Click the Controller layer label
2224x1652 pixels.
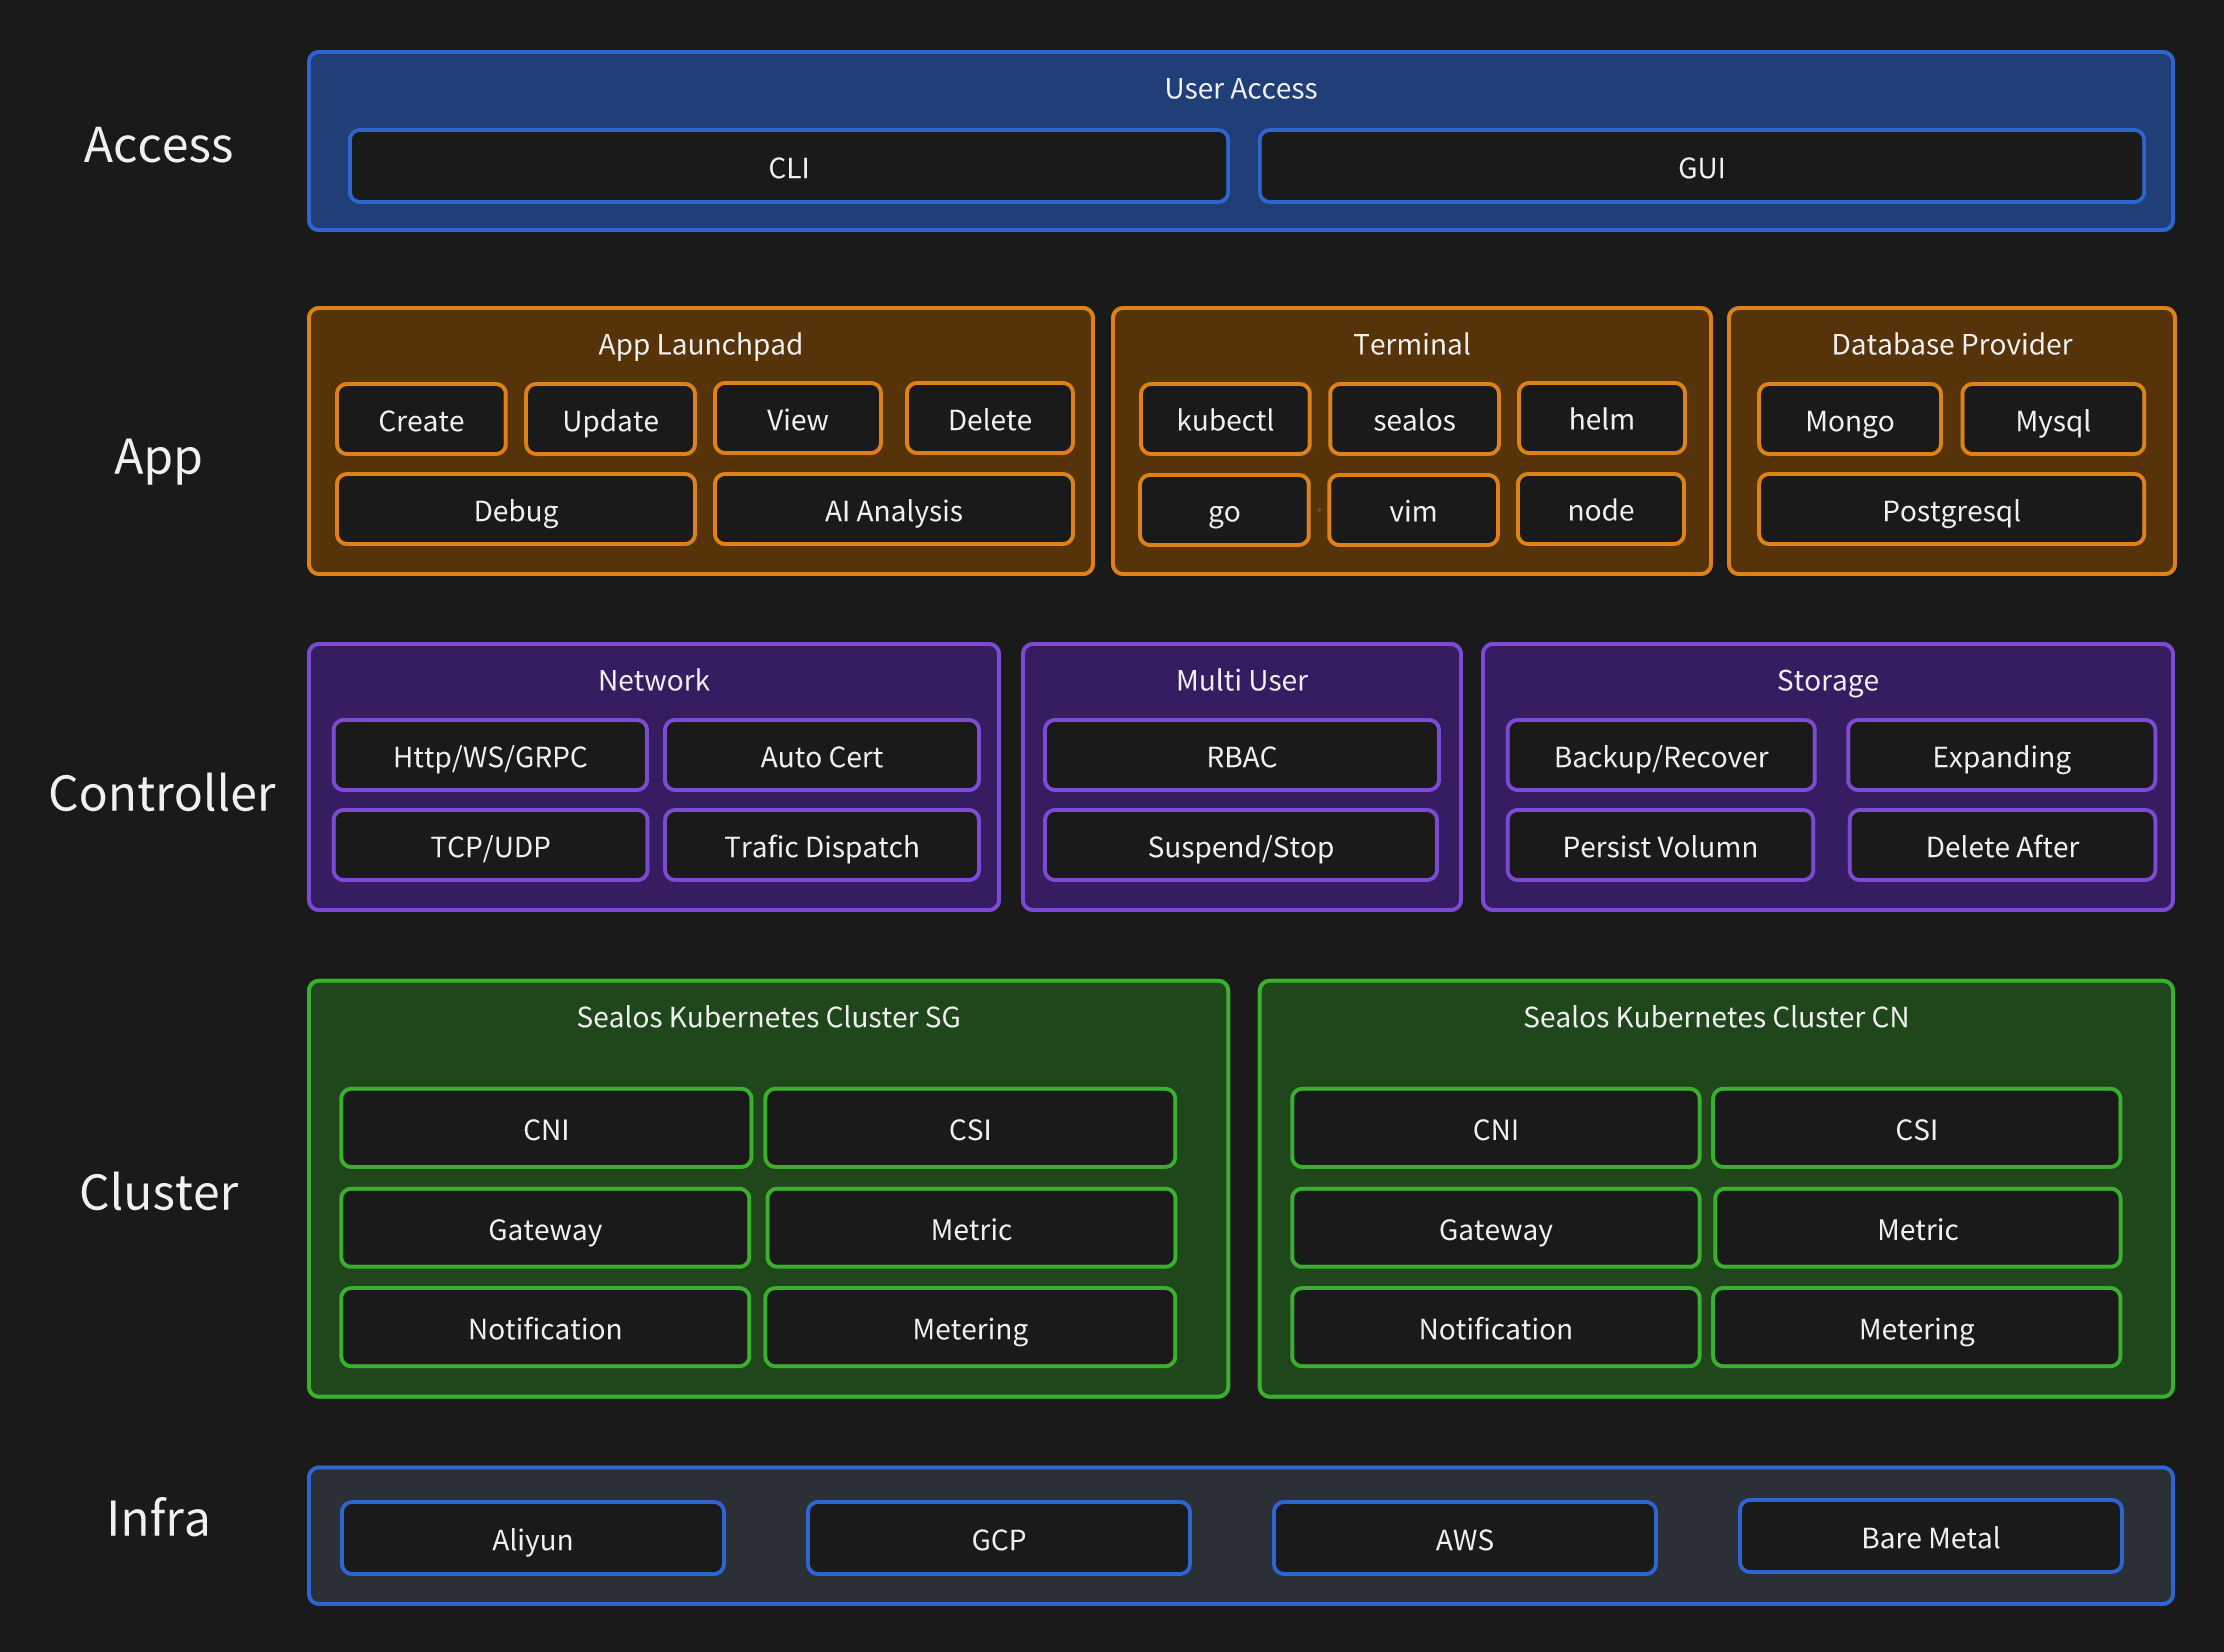click(x=162, y=793)
